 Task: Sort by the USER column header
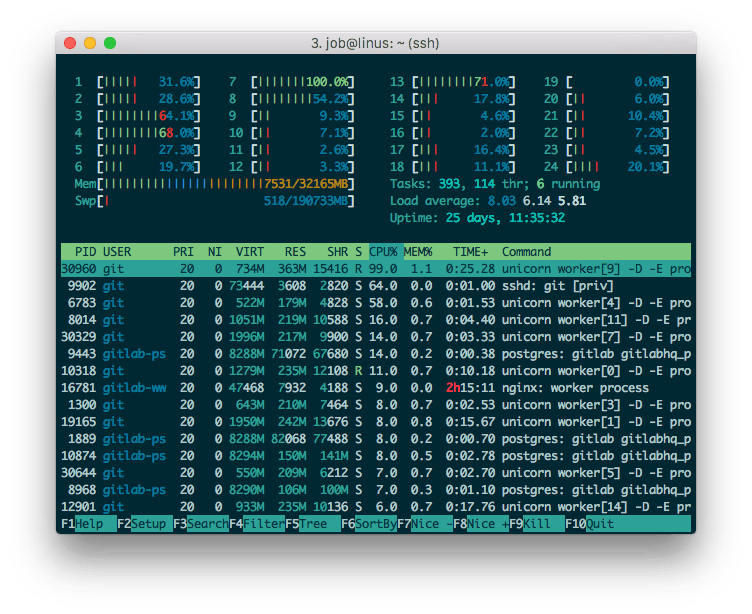click(x=117, y=252)
